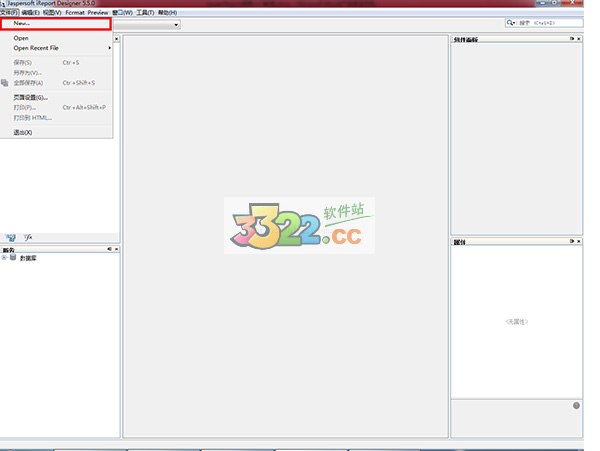Viewport: 600px width, 451px height.
Task: Minimize the iReport Designer window
Action: coord(542,3)
